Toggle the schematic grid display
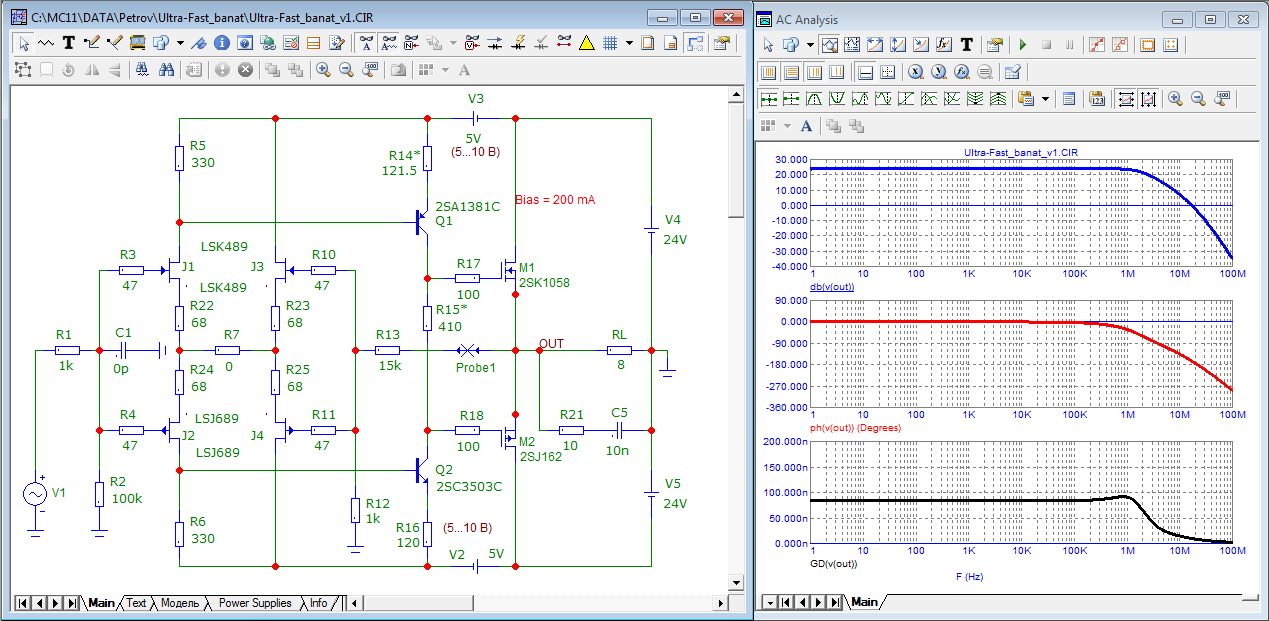The height and width of the screenshot is (621, 1269). point(609,43)
